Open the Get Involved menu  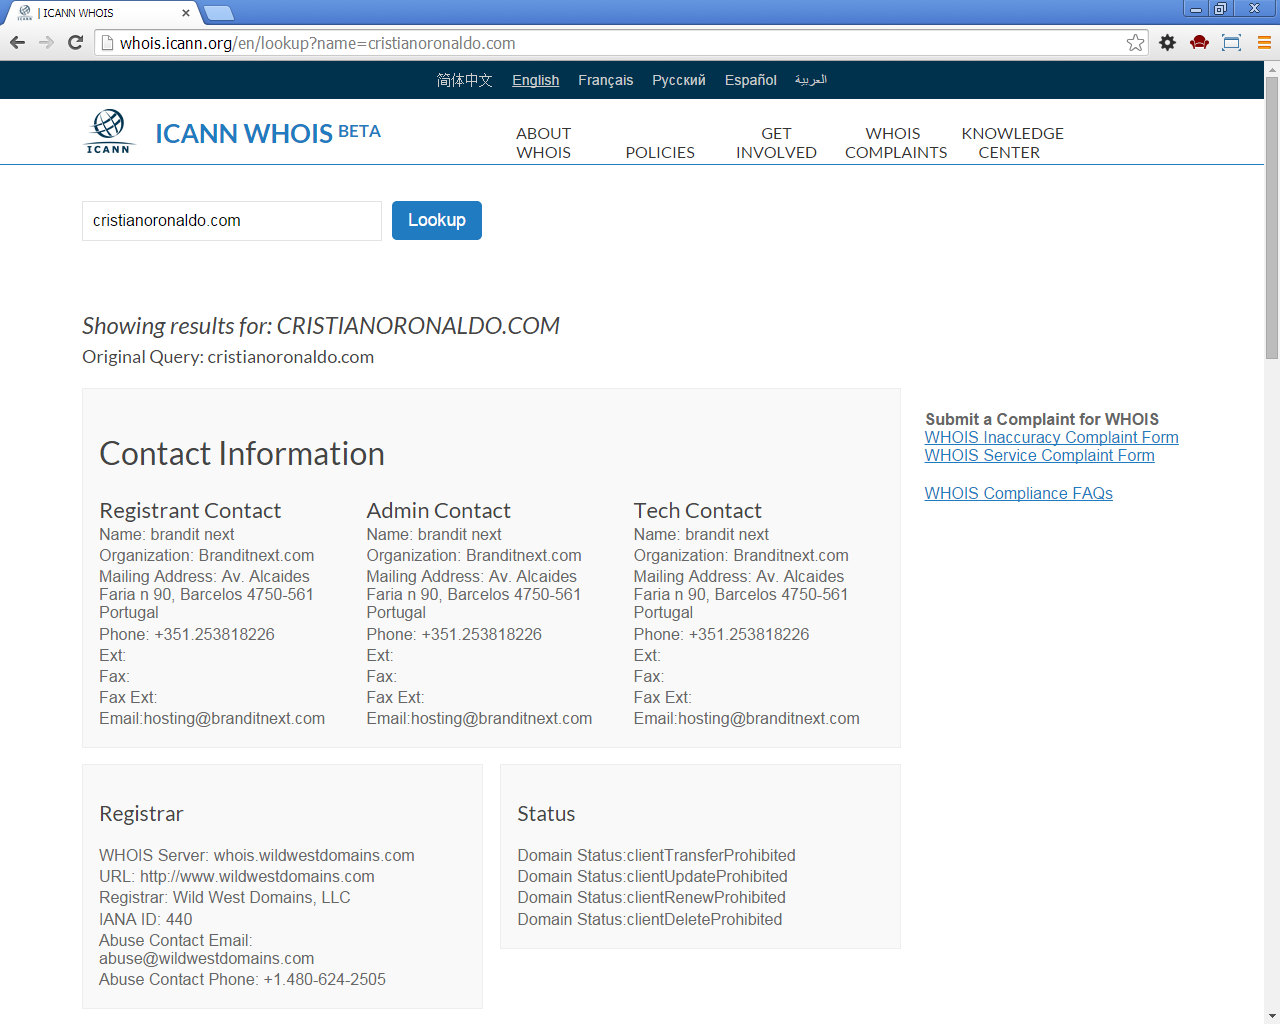tap(776, 143)
